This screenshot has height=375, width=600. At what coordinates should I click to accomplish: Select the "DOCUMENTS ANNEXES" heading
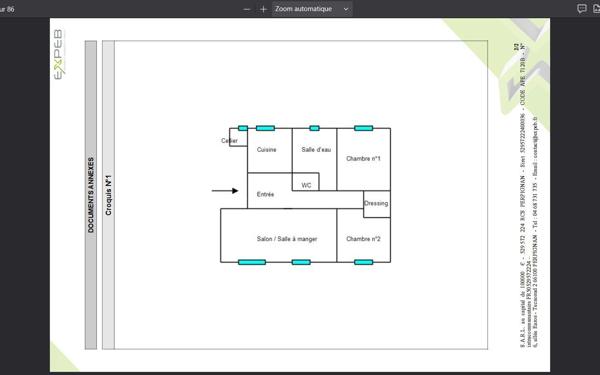91,195
